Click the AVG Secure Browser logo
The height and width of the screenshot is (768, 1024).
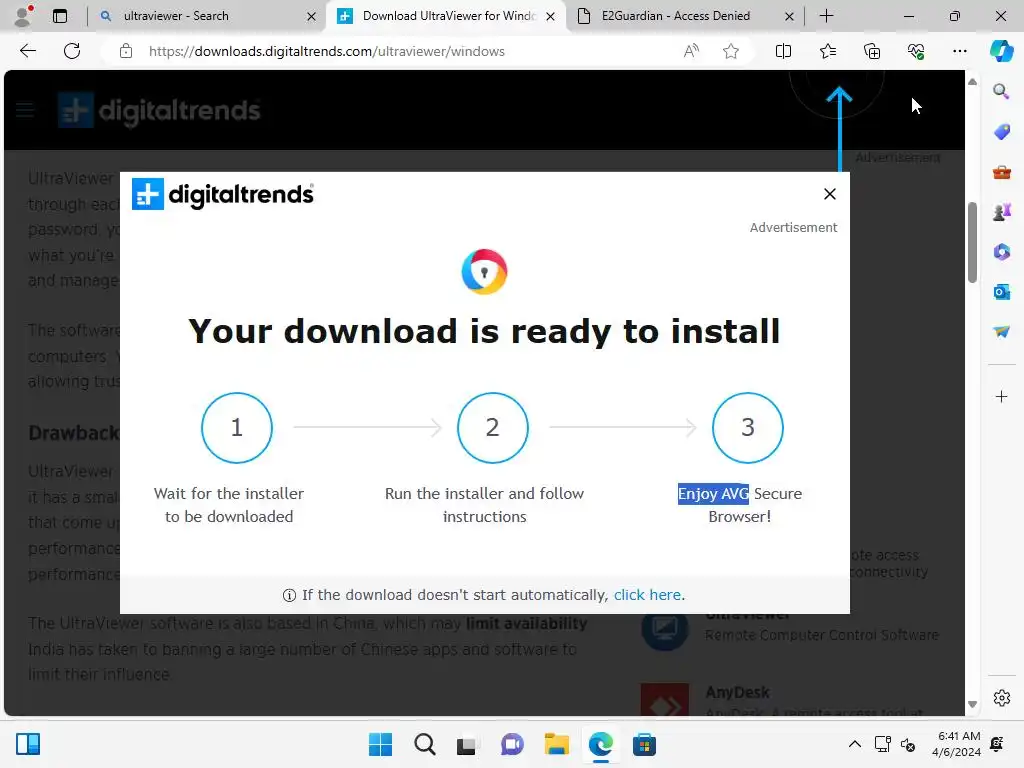coord(484,272)
